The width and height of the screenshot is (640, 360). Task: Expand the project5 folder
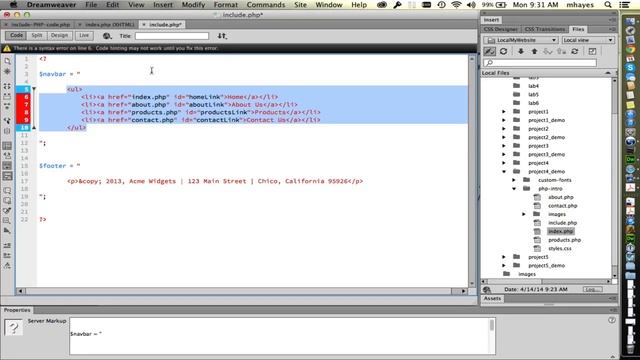tap(504, 257)
